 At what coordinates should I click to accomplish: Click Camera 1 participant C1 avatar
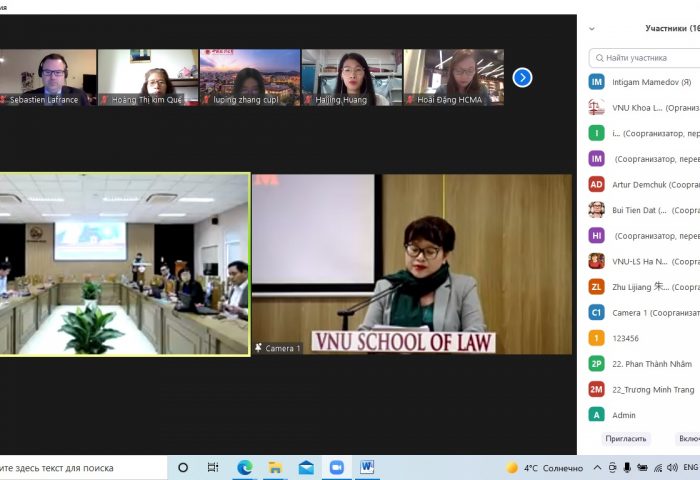click(x=597, y=312)
